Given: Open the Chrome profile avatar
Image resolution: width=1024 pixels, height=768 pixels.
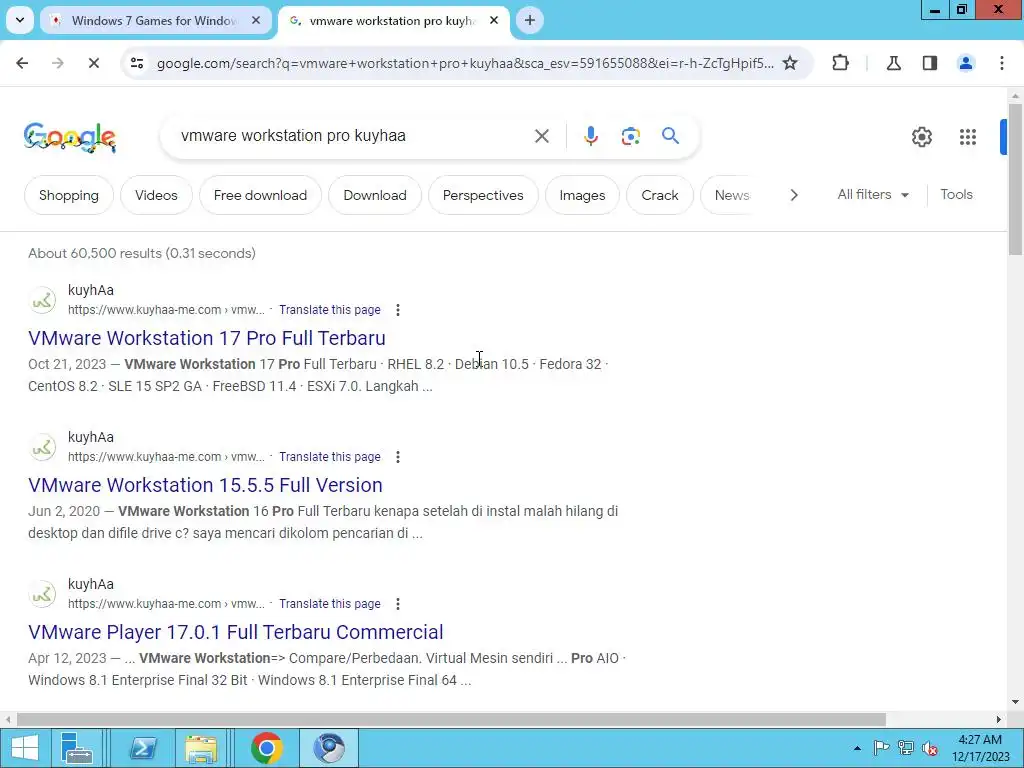Looking at the screenshot, I should tap(966, 63).
